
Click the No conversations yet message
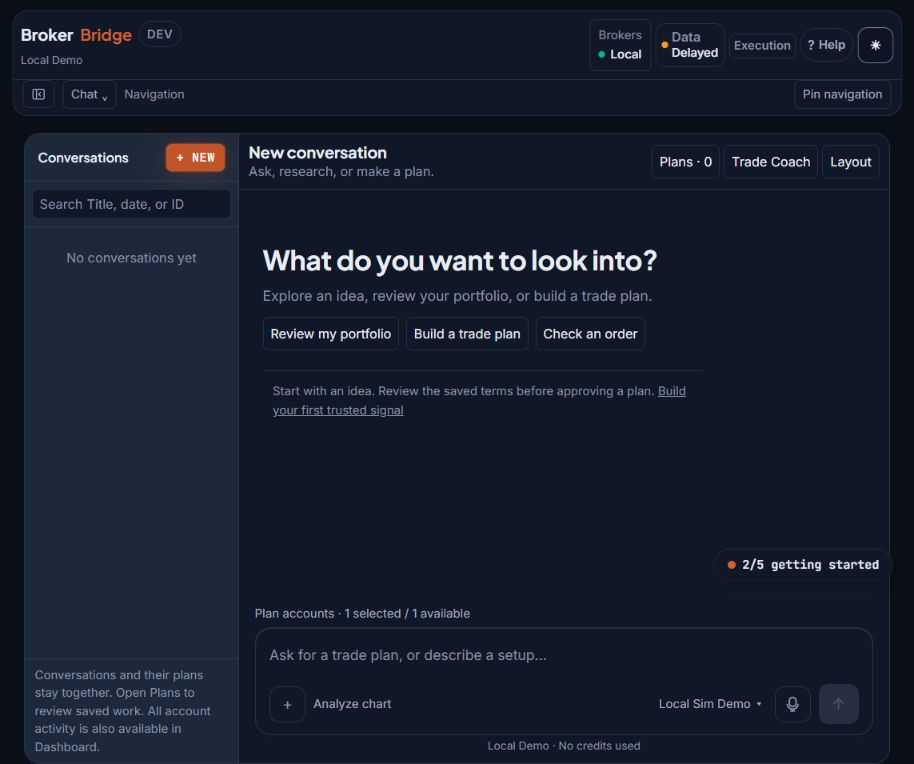(x=131, y=258)
